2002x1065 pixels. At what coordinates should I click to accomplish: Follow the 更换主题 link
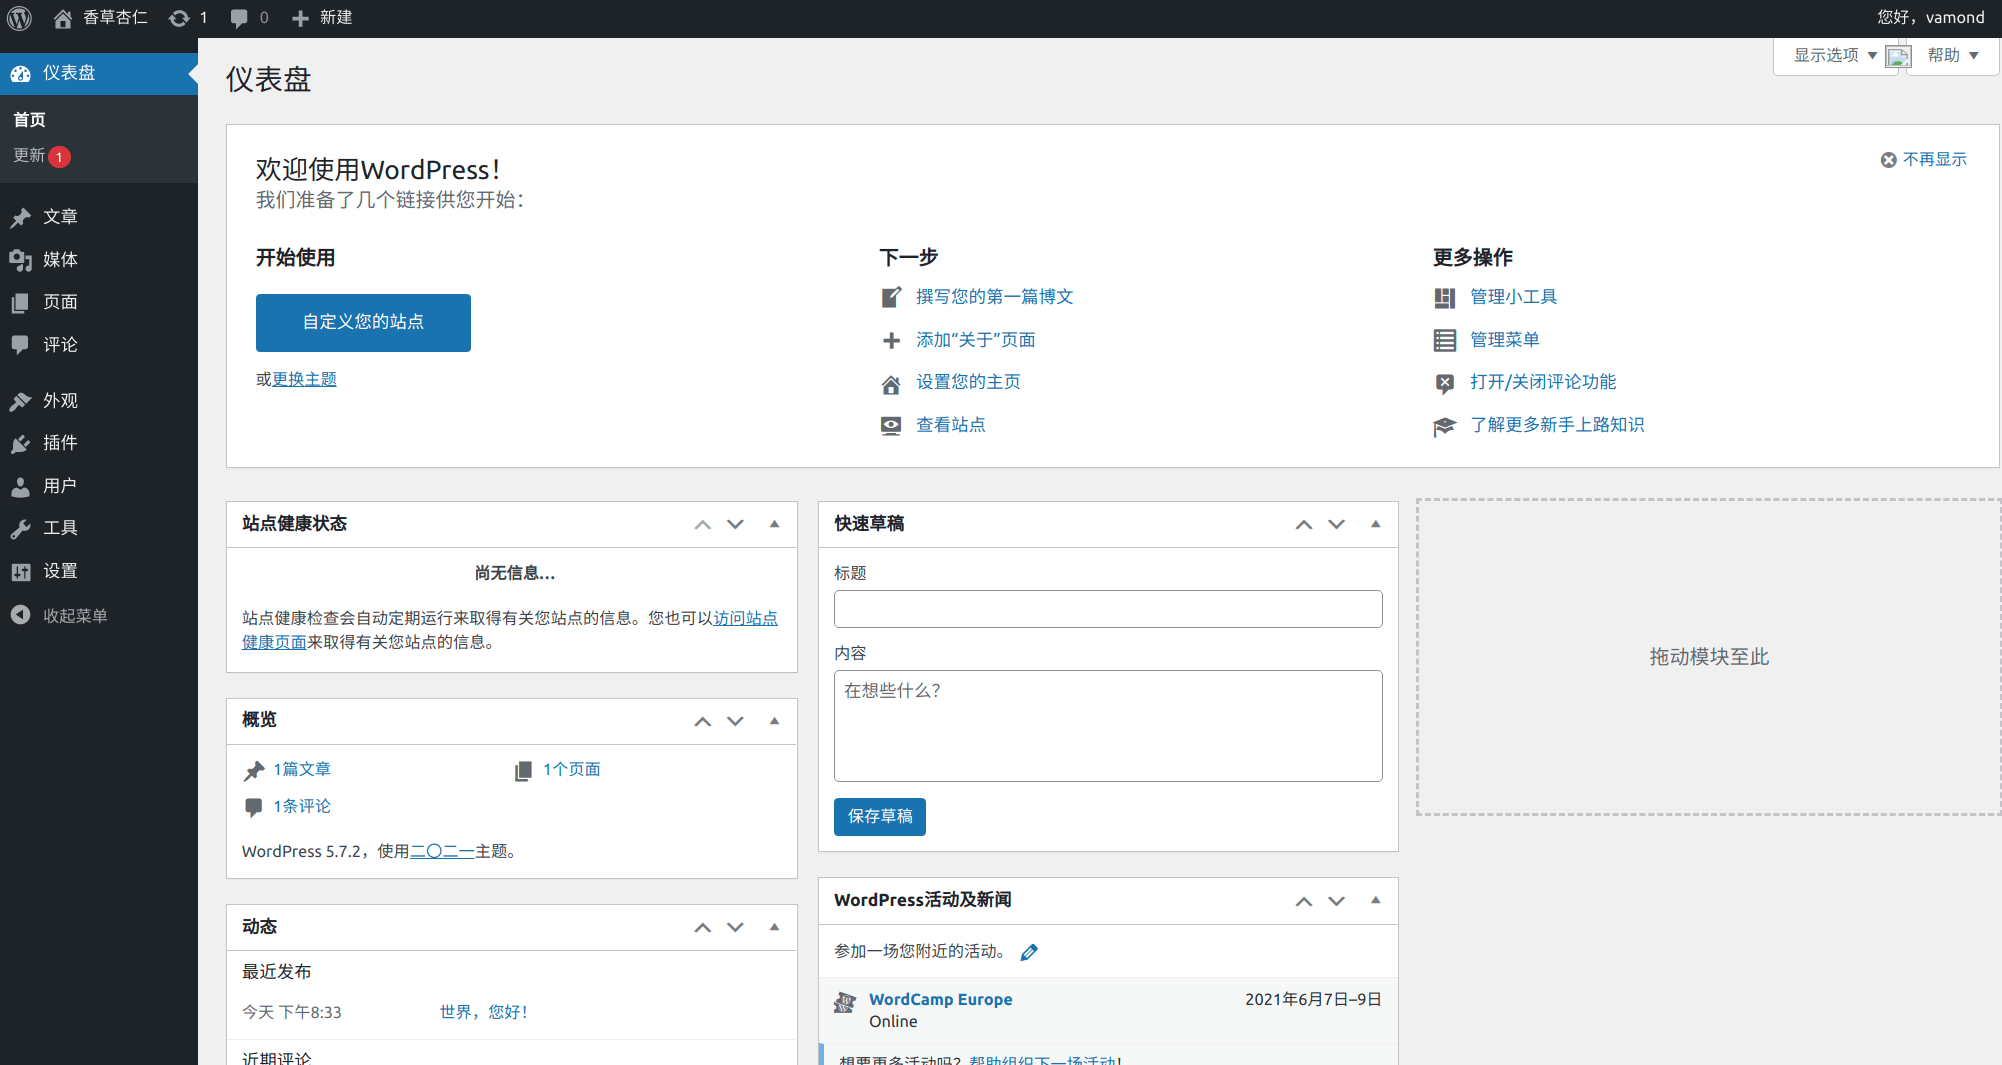click(304, 379)
